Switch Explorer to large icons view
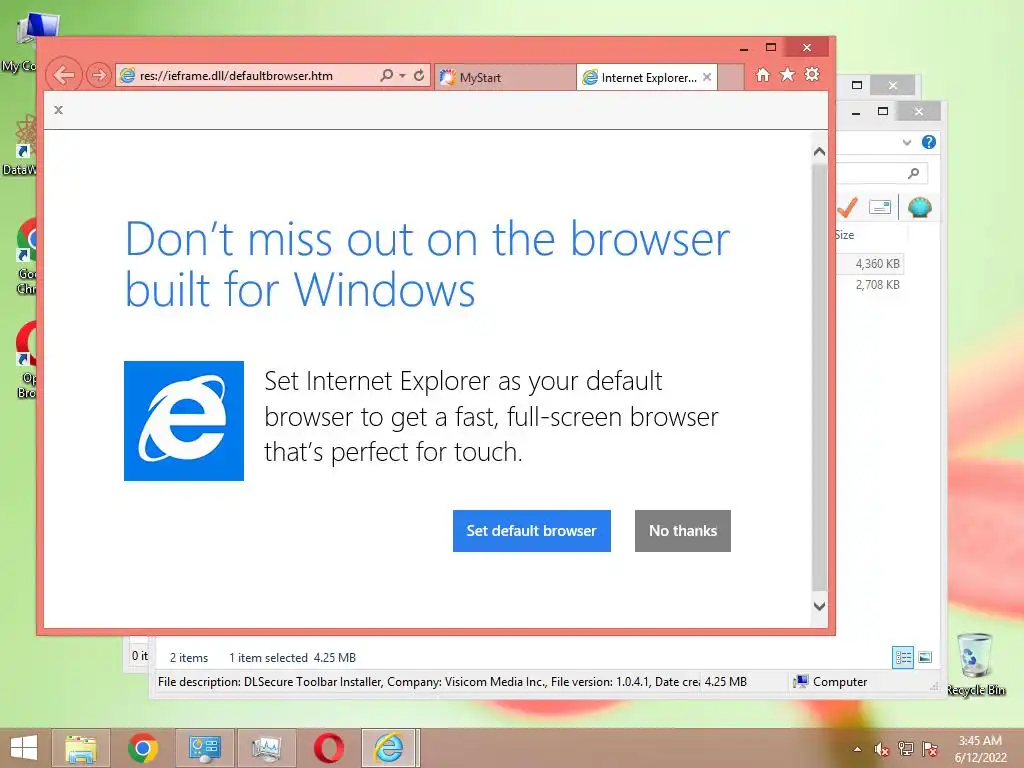The width and height of the screenshot is (1024, 768). pyautogui.click(x=925, y=657)
